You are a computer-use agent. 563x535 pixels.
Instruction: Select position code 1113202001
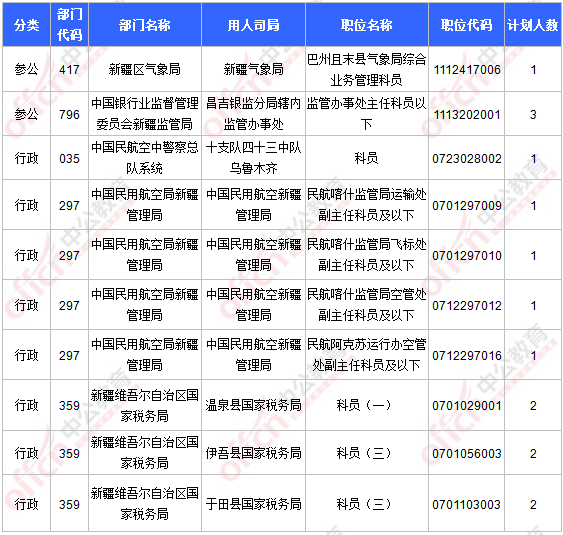coord(467,115)
